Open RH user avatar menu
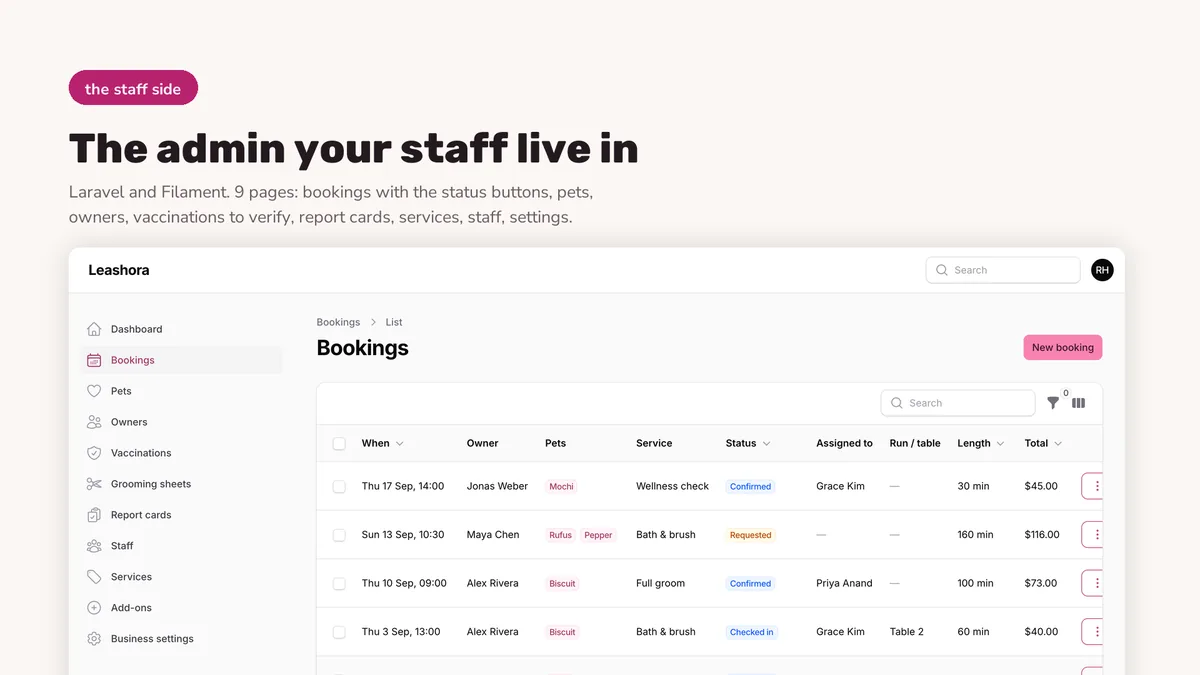Viewport: 1200px width, 675px height. tap(1102, 270)
